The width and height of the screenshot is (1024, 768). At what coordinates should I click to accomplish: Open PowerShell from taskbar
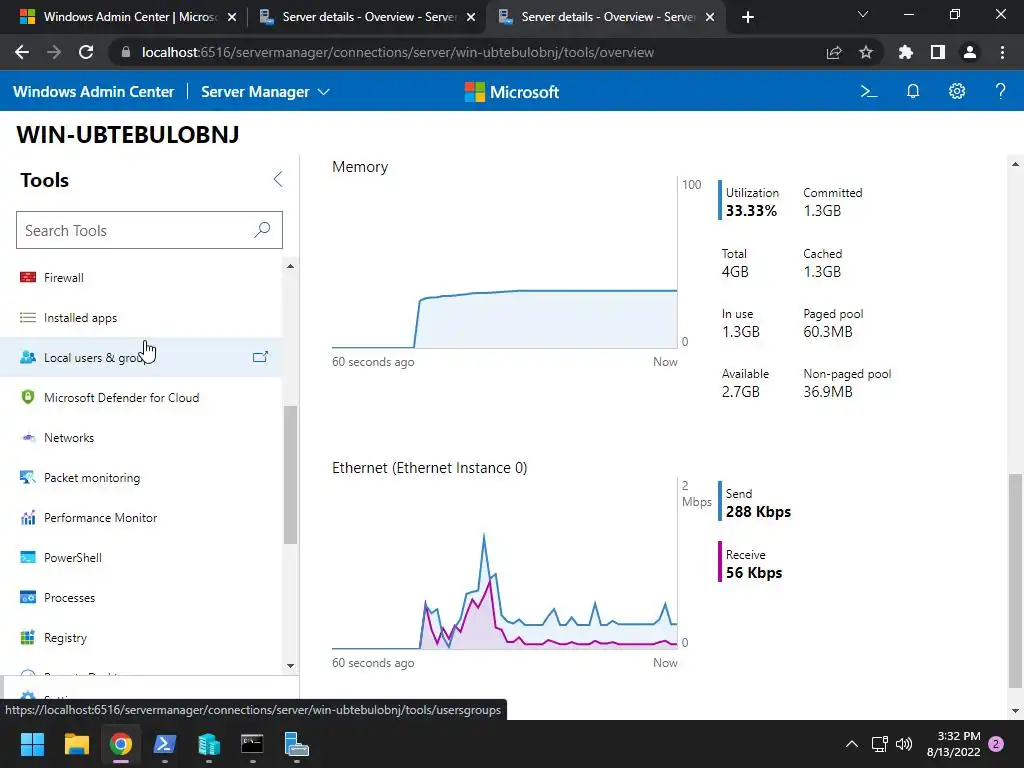(x=165, y=744)
